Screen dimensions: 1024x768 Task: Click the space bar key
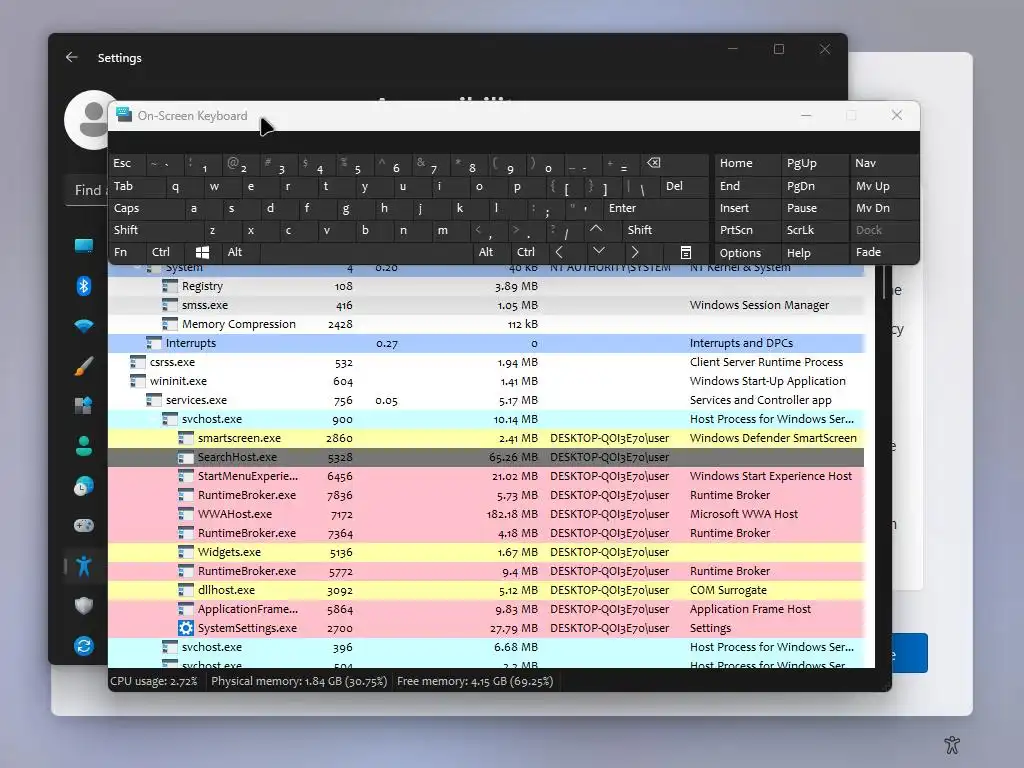click(x=366, y=252)
